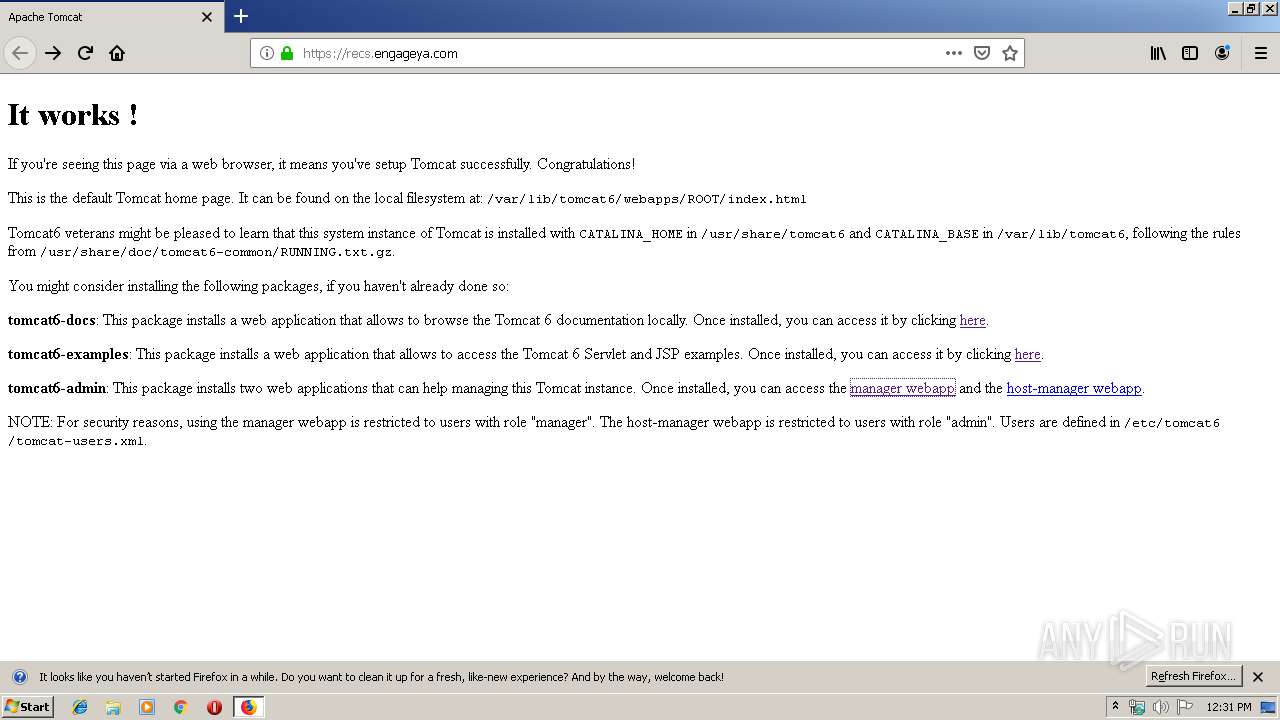The width and height of the screenshot is (1280, 720).
Task: Click the tomcat6-examples package name
Action: (x=68, y=354)
